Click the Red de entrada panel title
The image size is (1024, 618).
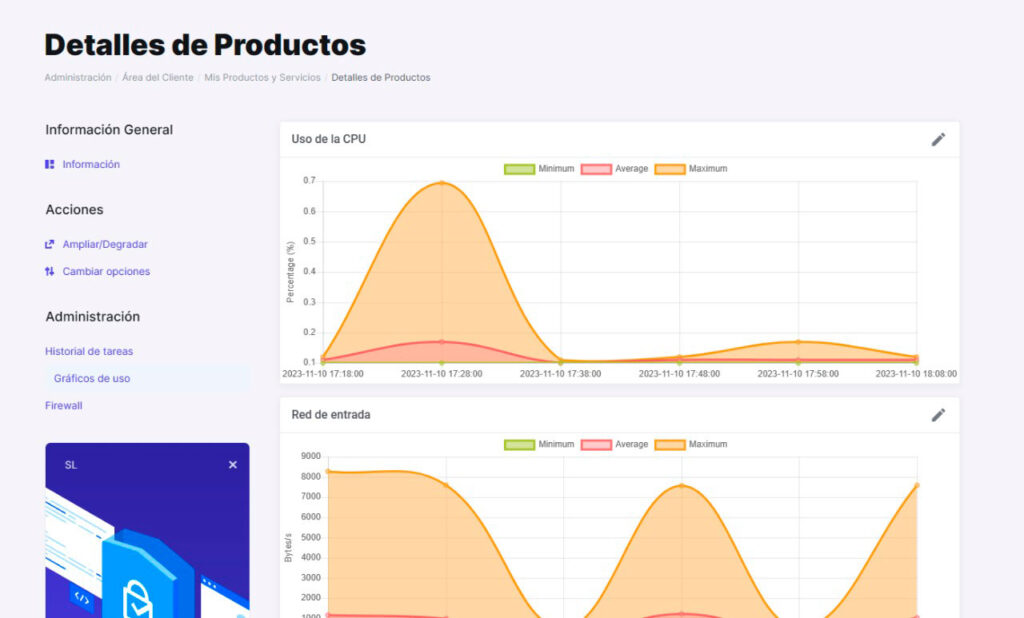[x=330, y=415]
